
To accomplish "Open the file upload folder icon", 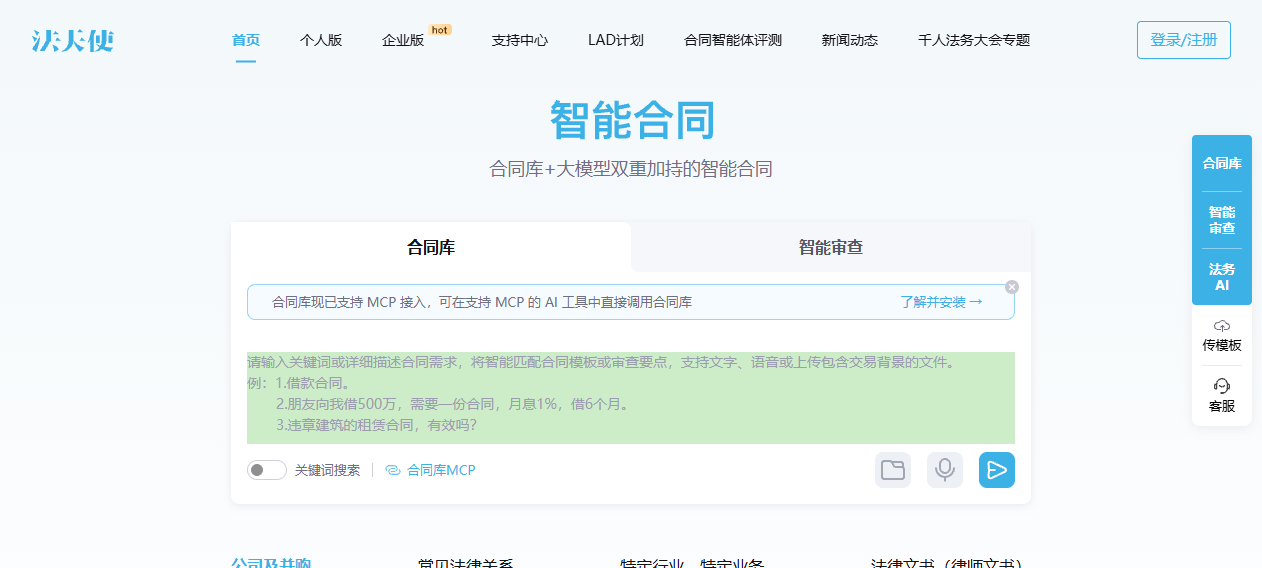I will tap(893, 470).
